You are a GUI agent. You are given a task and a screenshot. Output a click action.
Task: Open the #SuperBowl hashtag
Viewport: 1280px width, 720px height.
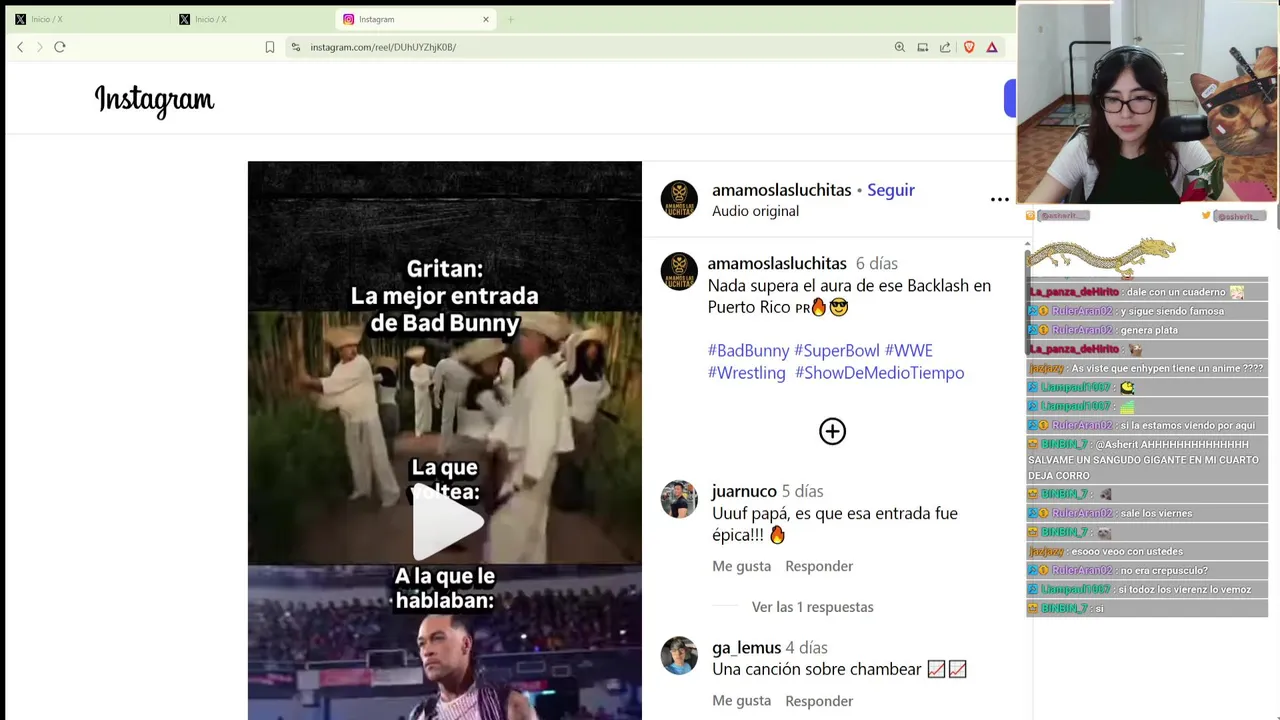click(x=836, y=350)
